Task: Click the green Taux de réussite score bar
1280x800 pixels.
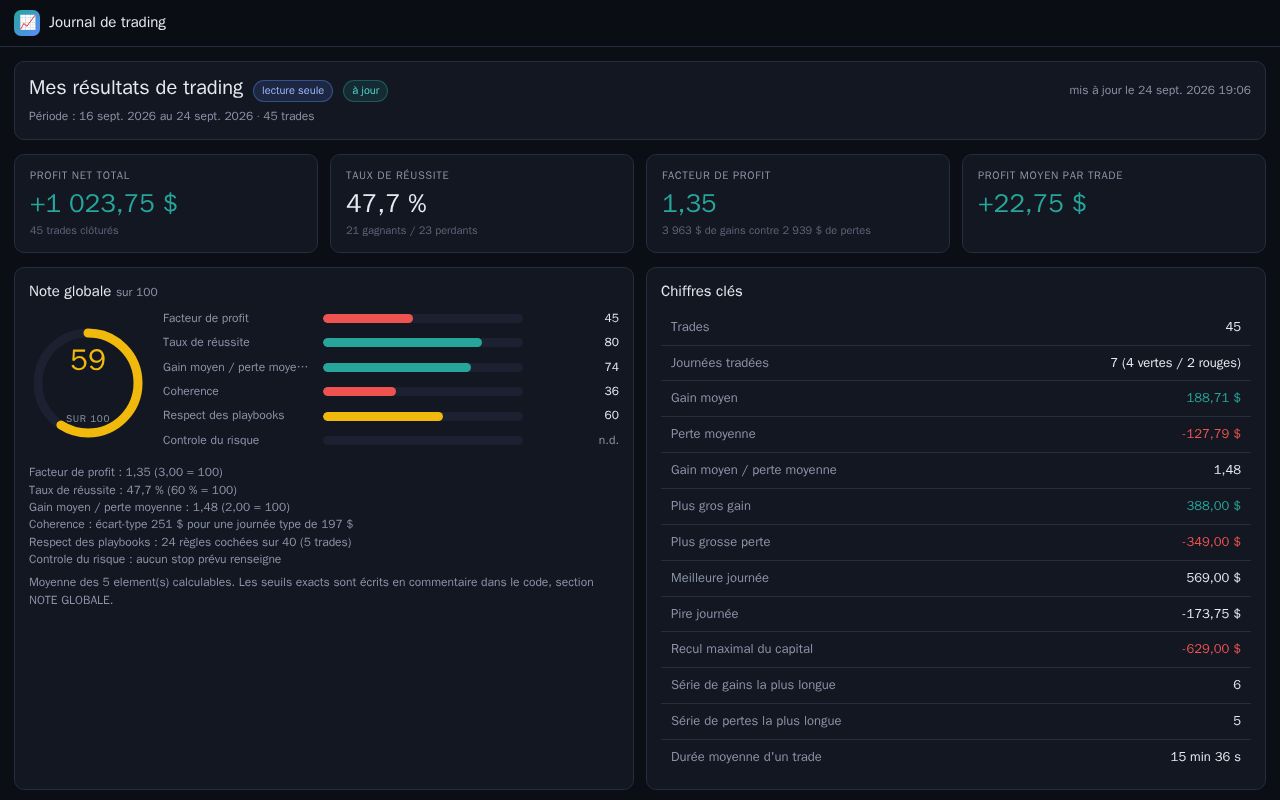Action: [402, 343]
